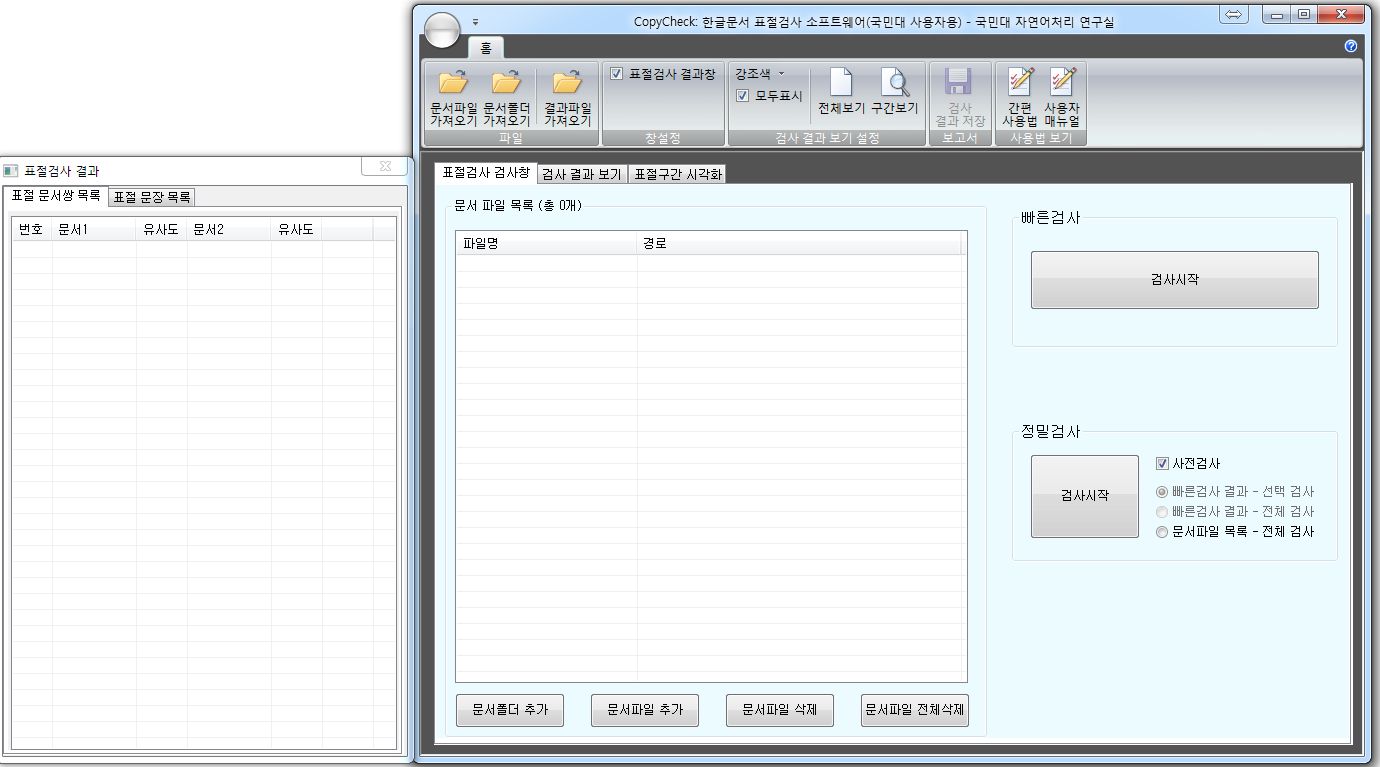Switch to 검사 결과 보기 tab
Viewport: 1380px width, 767px height.
point(582,174)
